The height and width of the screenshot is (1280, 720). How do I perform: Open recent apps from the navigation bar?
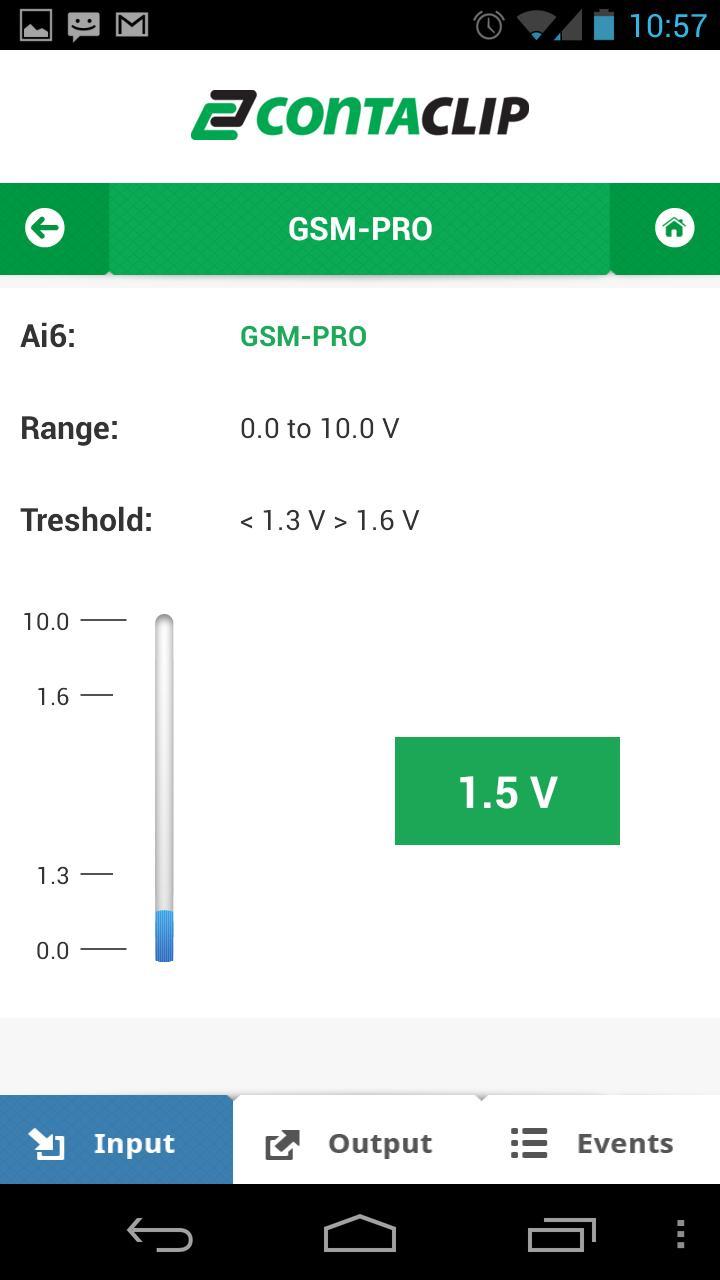coord(561,1236)
